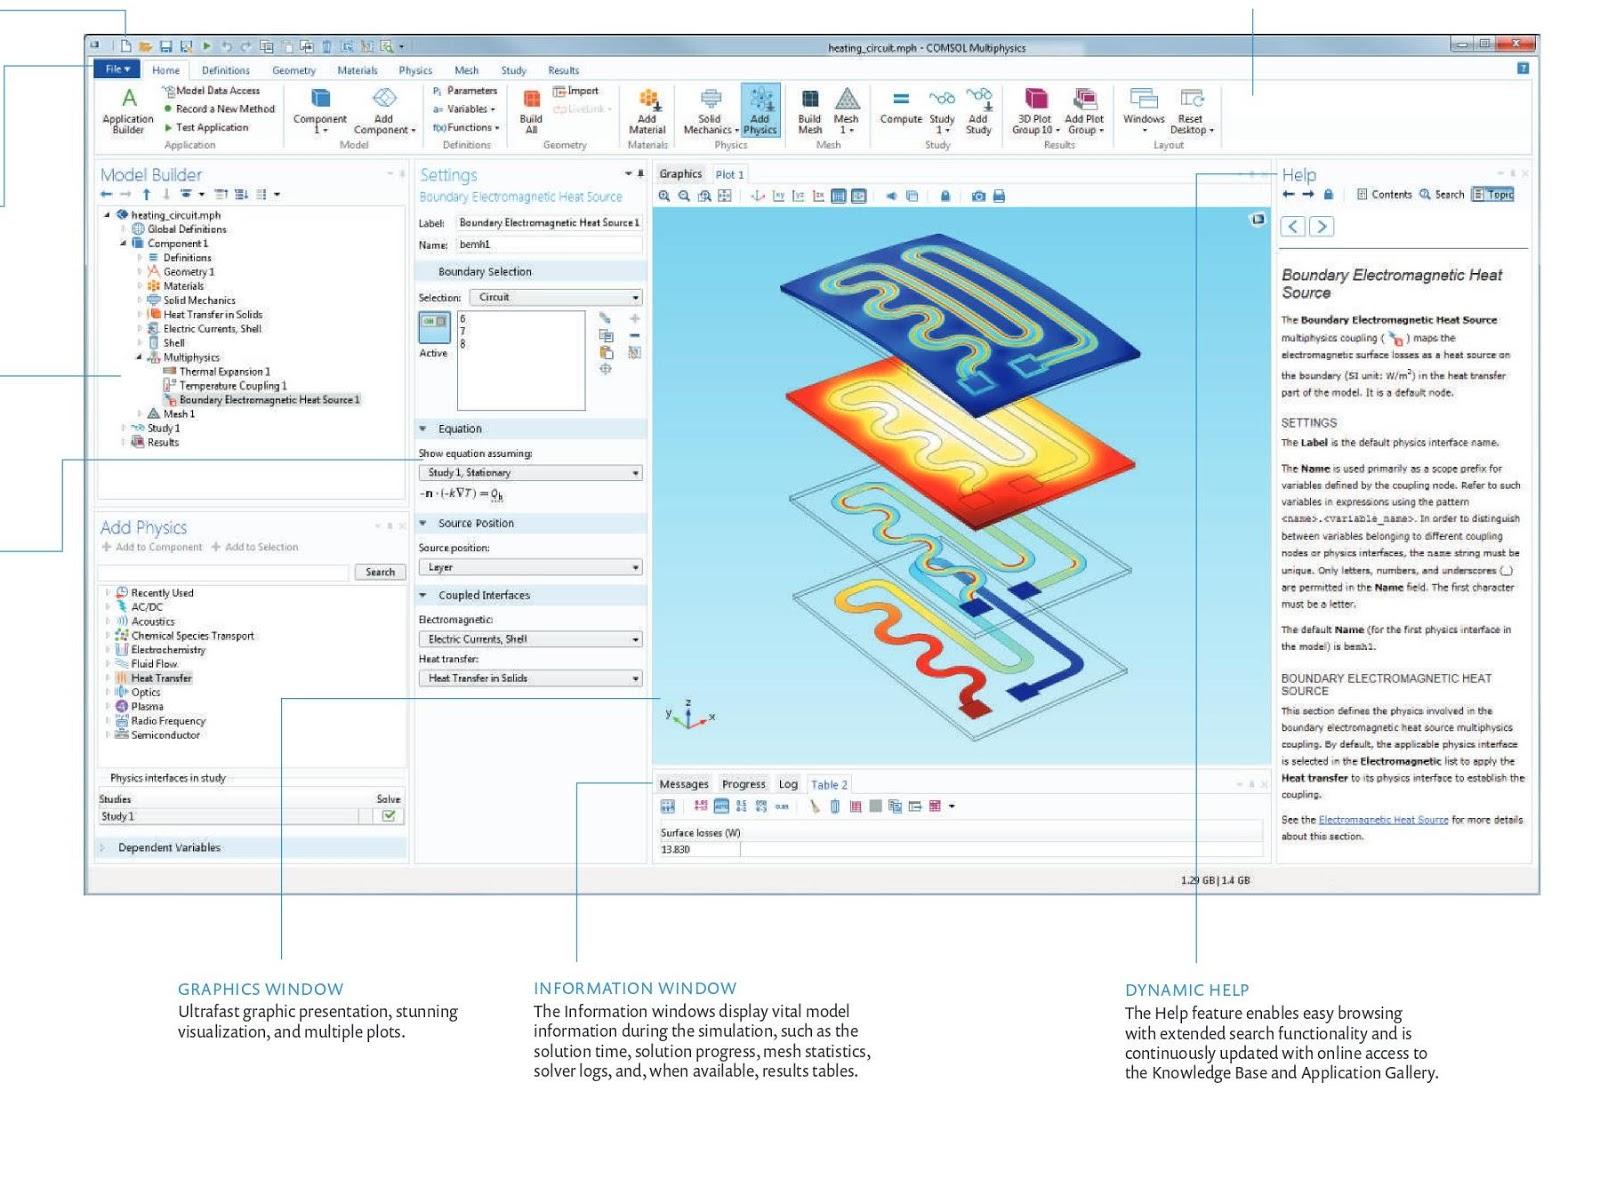The width and height of the screenshot is (1600, 1195).
Task: Open the Progress tab
Action: [x=744, y=784]
